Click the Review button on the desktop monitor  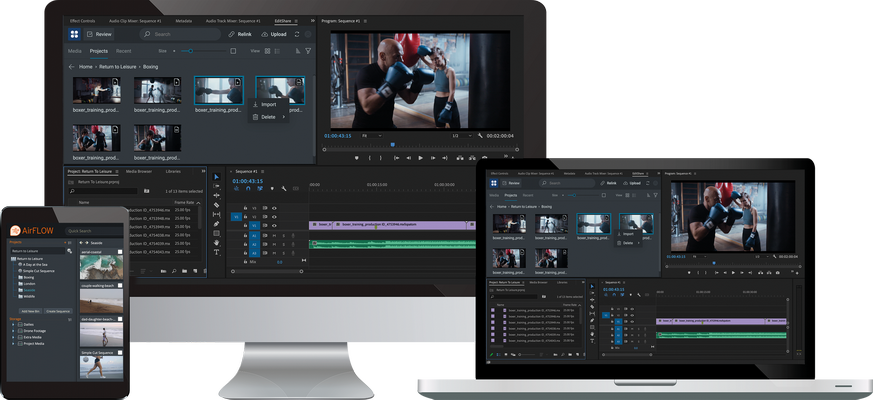click(x=99, y=34)
